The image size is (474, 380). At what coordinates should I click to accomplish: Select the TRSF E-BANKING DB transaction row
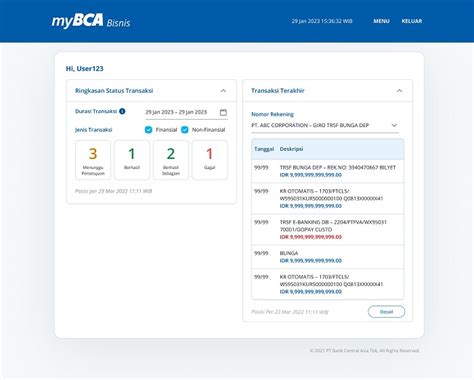point(328,230)
